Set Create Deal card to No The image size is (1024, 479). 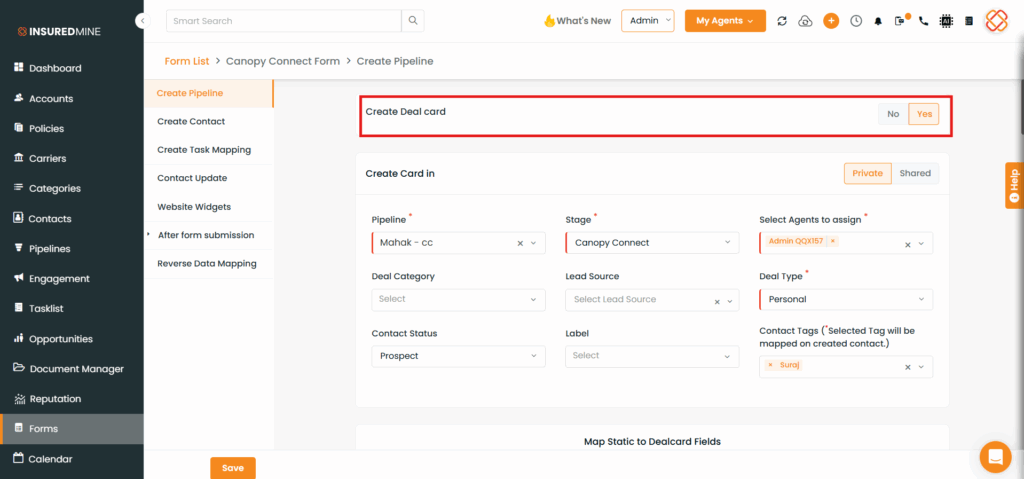coord(893,114)
